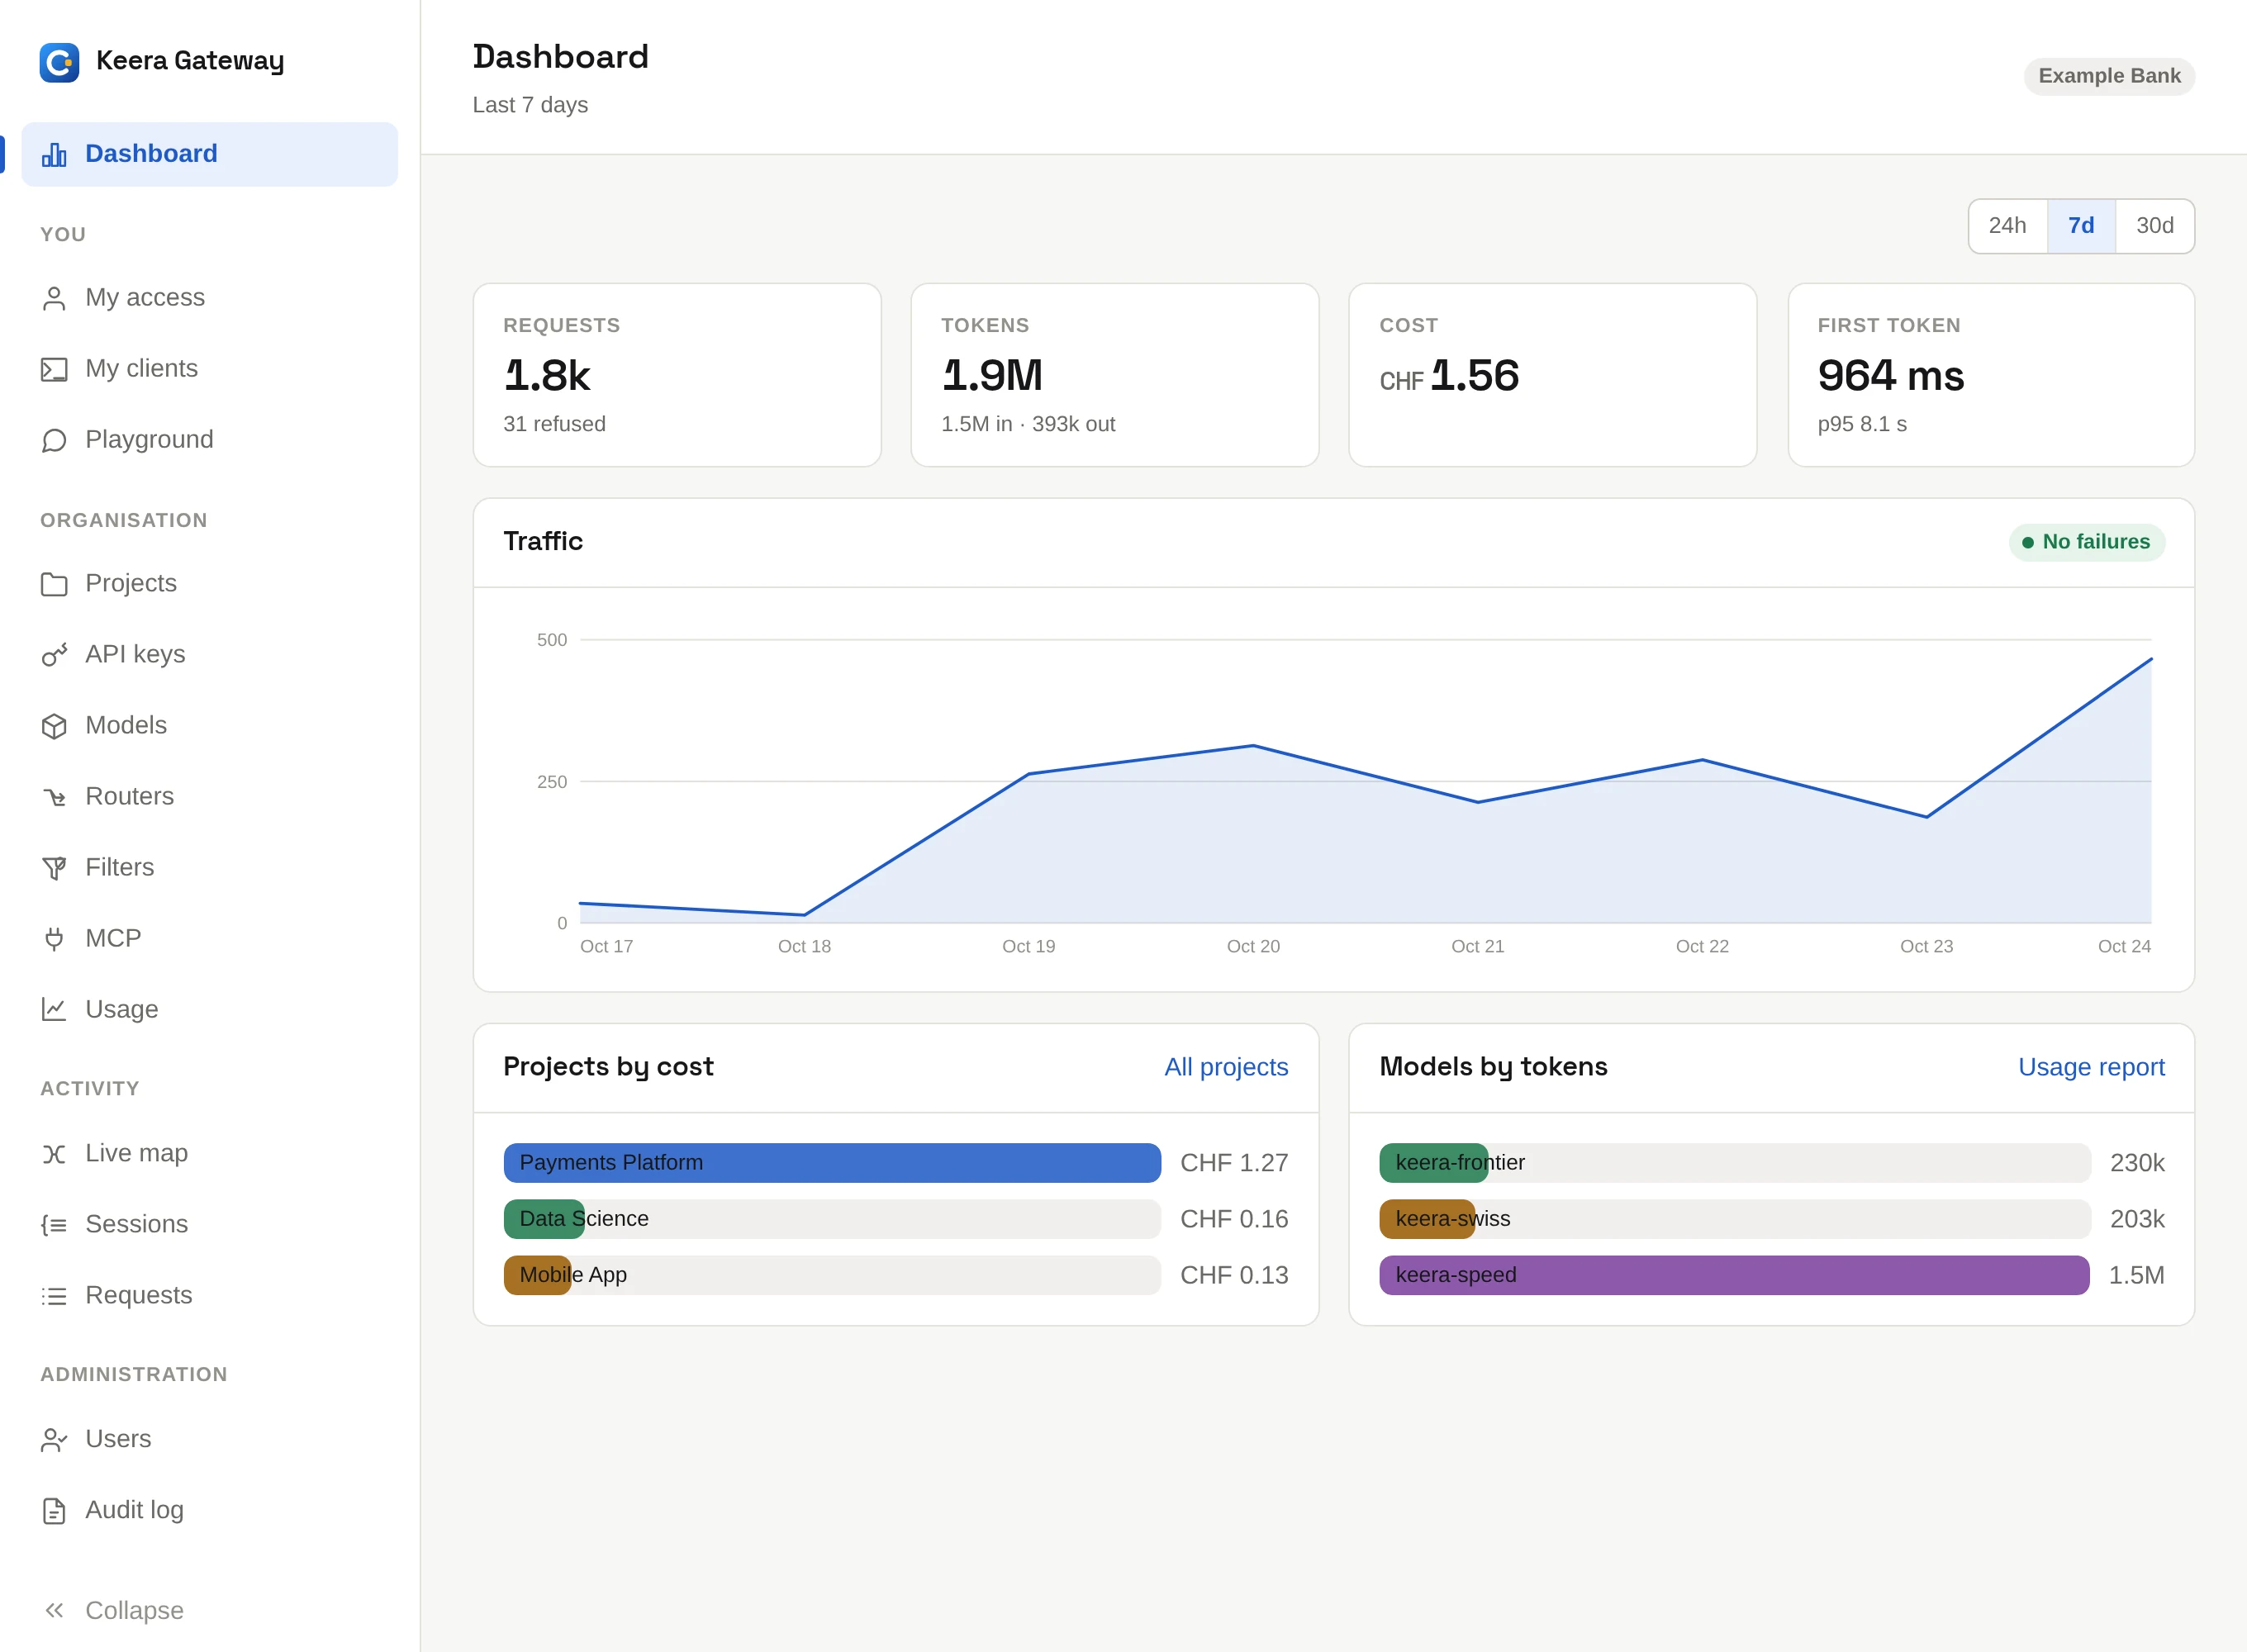This screenshot has width=2247, height=1652.
Task: Click the Collapse double-chevron icon
Action: click(54, 1610)
